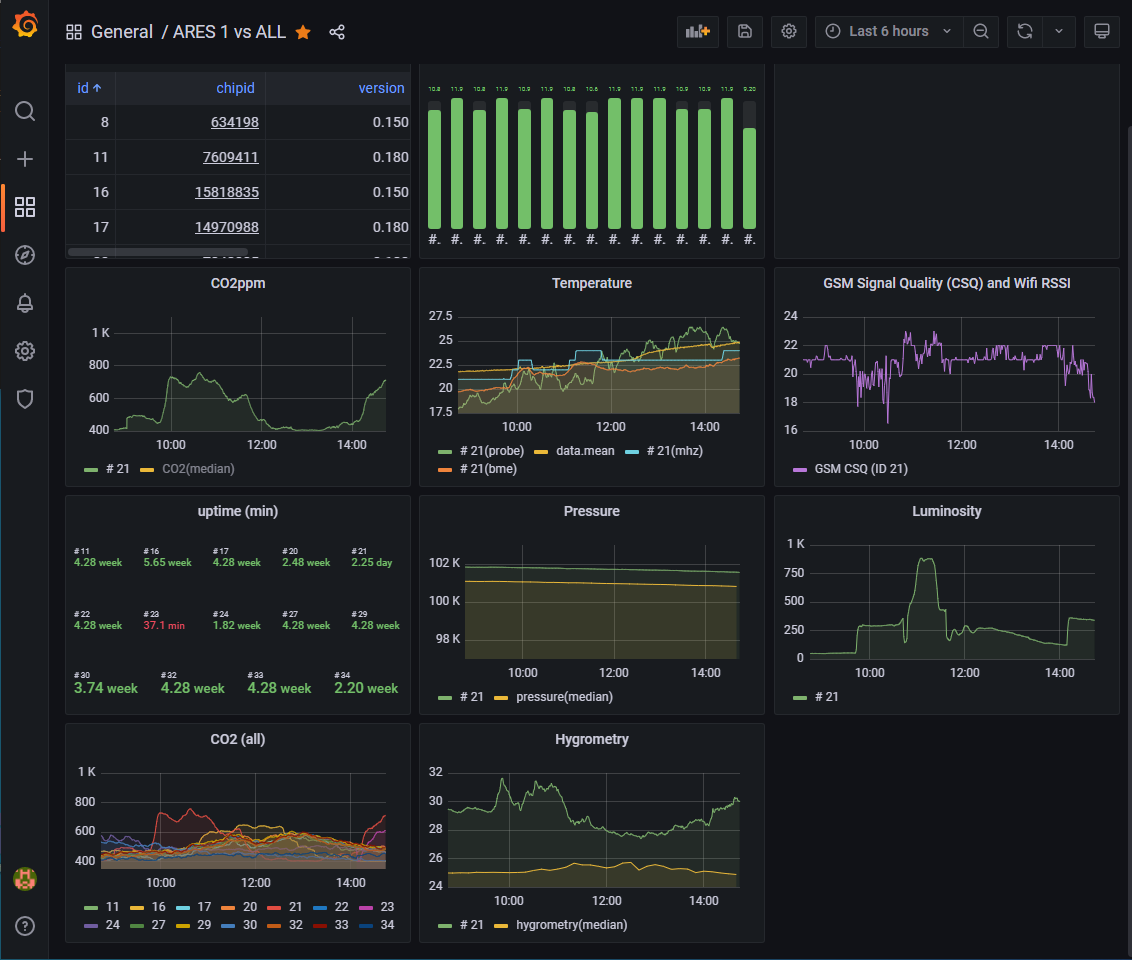The height and width of the screenshot is (960, 1132).
Task: Open the Luminosity panel title menu
Action: pyautogui.click(x=946, y=511)
